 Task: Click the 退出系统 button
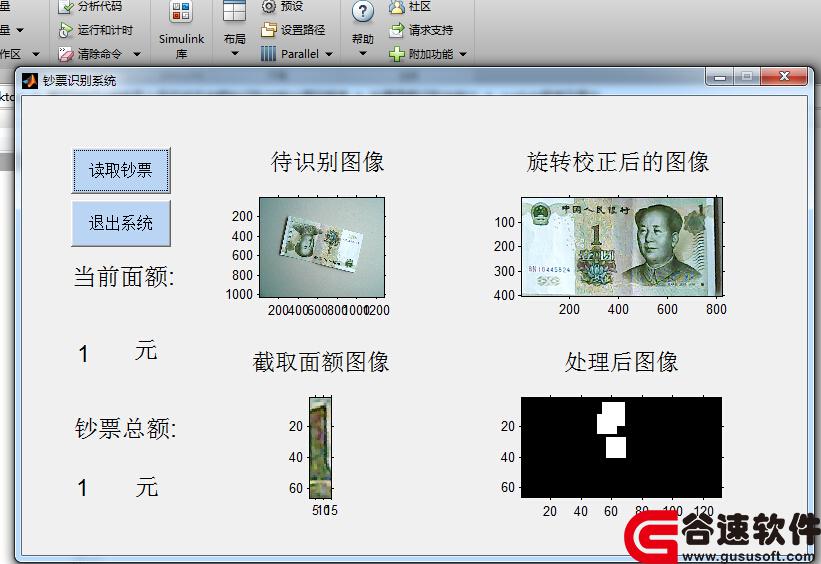[121, 223]
